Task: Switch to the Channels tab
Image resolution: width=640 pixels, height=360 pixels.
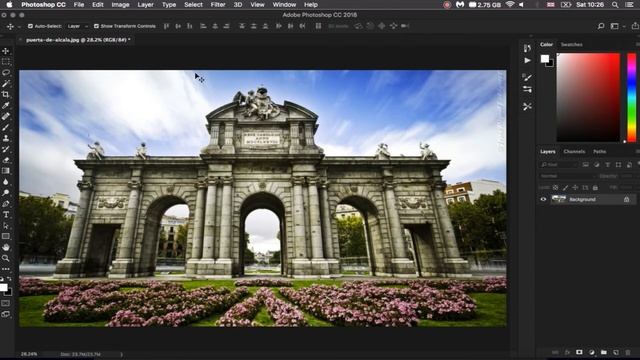Action: 574,151
